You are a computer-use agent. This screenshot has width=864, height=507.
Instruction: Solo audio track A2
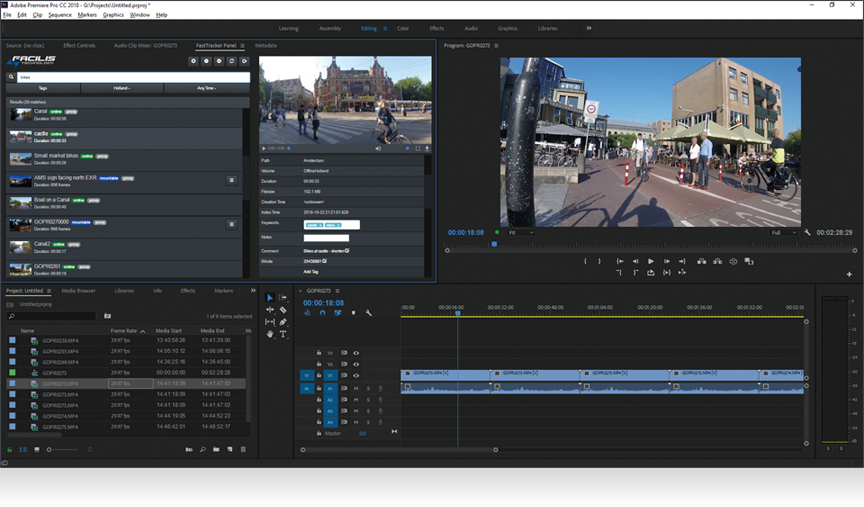368,400
